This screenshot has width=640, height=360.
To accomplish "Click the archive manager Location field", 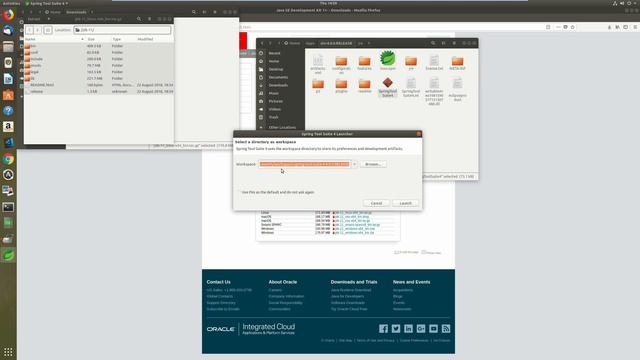I will click(122, 30).
